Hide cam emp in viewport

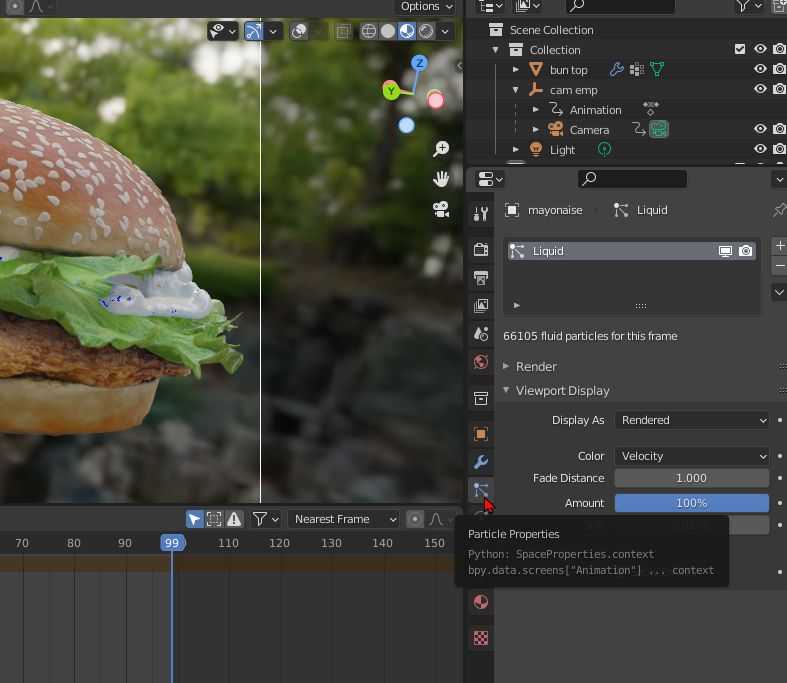[760, 89]
